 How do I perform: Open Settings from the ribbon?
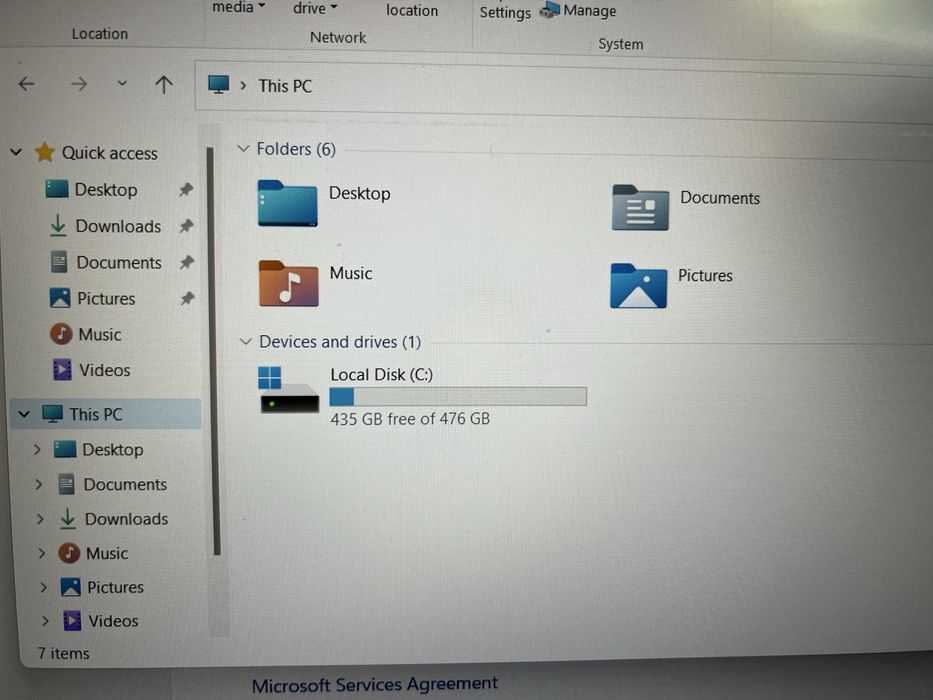click(x=505, y=12)
